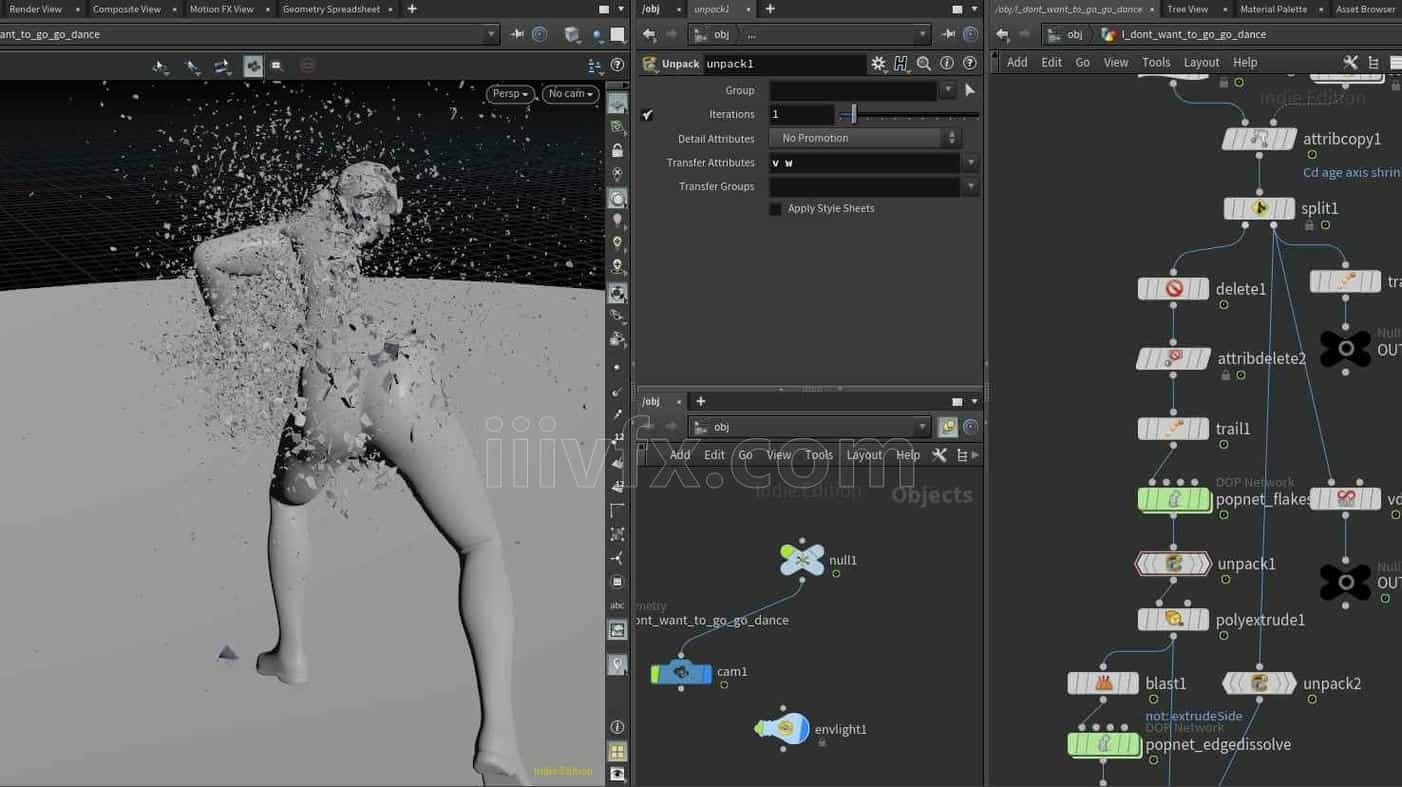Screen dimensions: 1402x787
Task: Switch to the Geometry Spreadsheet tab
Action: point(331,9)
